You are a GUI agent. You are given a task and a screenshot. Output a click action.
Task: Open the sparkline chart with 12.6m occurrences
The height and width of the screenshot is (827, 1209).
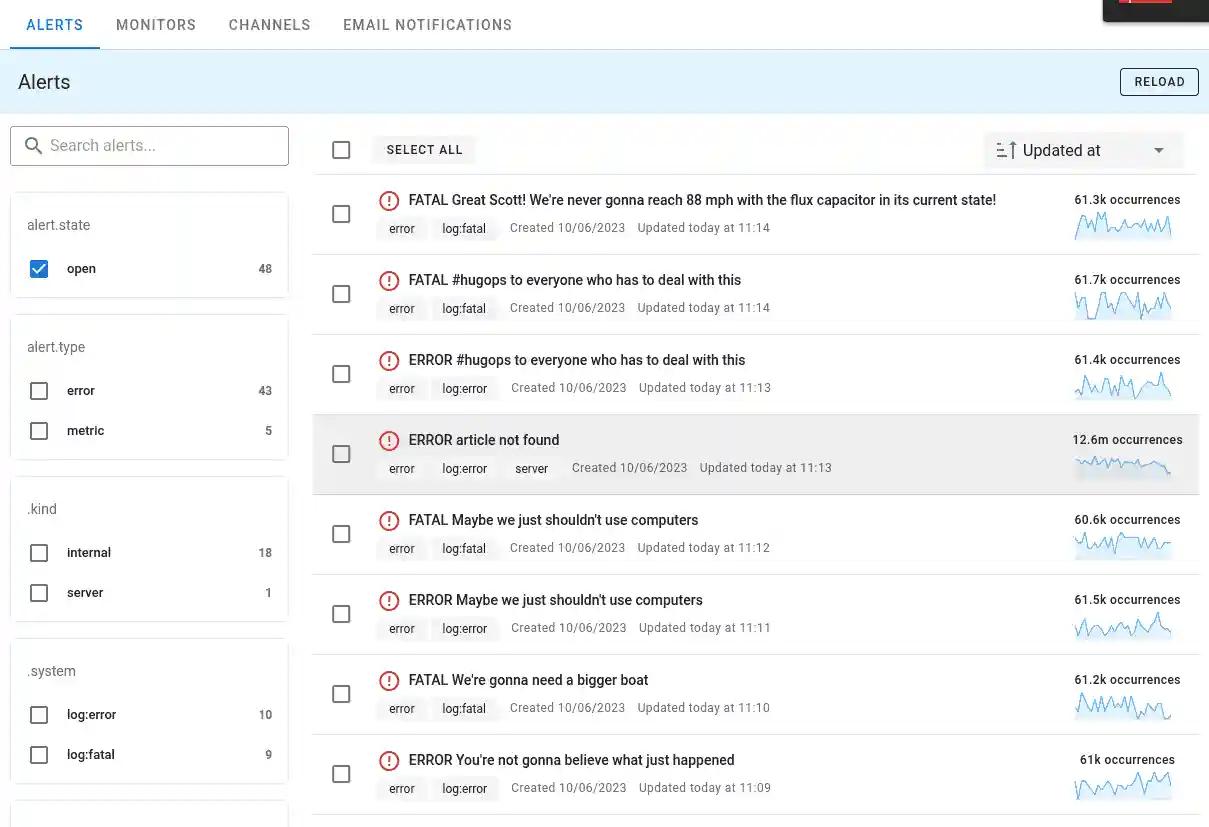[1122, 465]
